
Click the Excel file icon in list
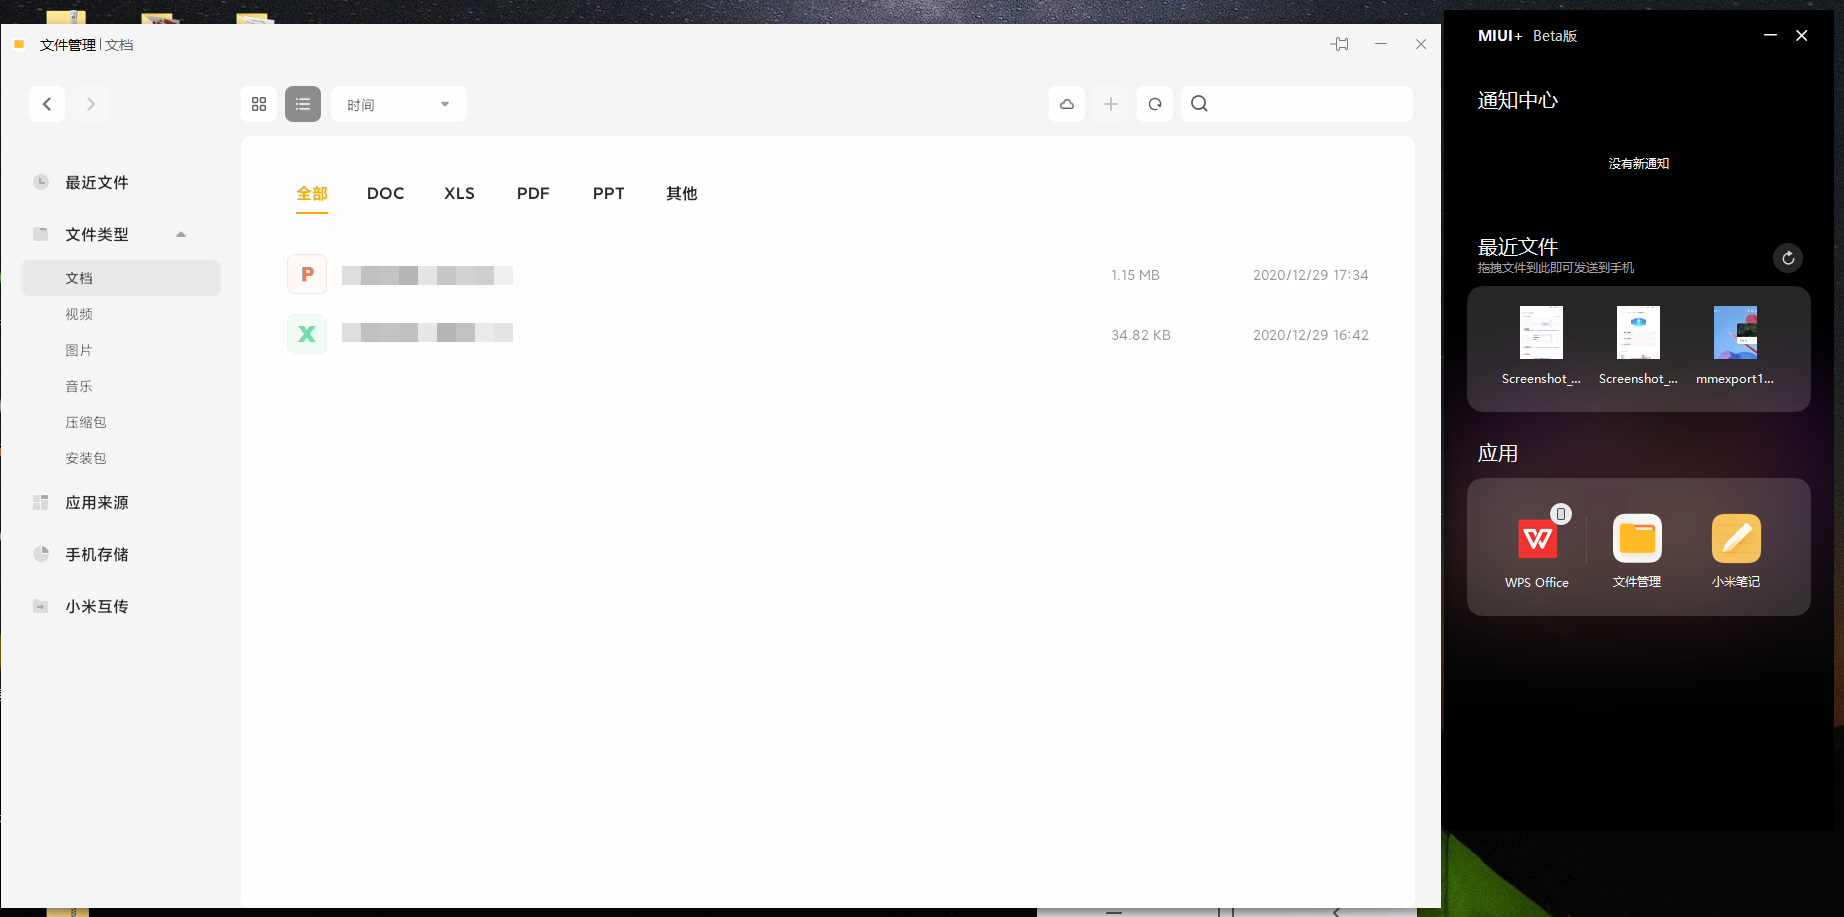point(307,334)
